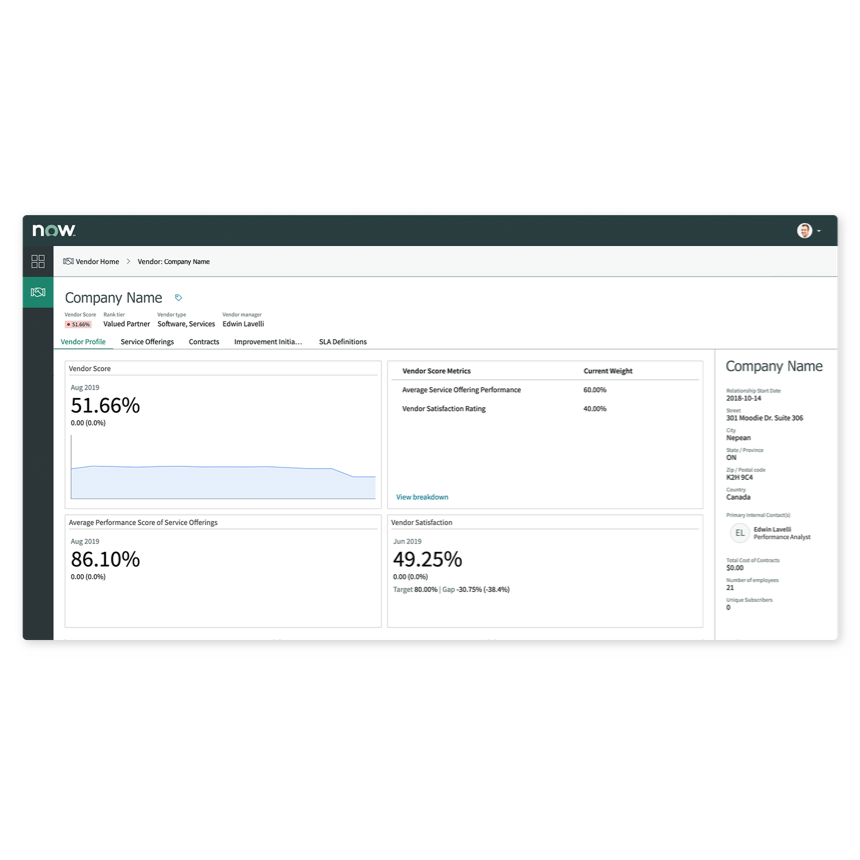Click Vendor Home in the breadcrumb trail
860x860 pixels.
[x=96, y=261]
